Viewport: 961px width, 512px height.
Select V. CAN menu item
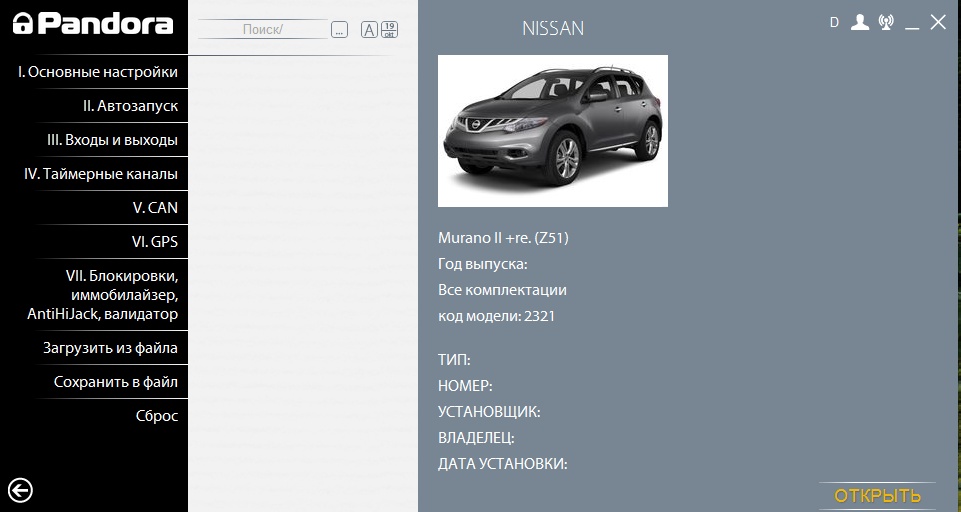[155, 208]
